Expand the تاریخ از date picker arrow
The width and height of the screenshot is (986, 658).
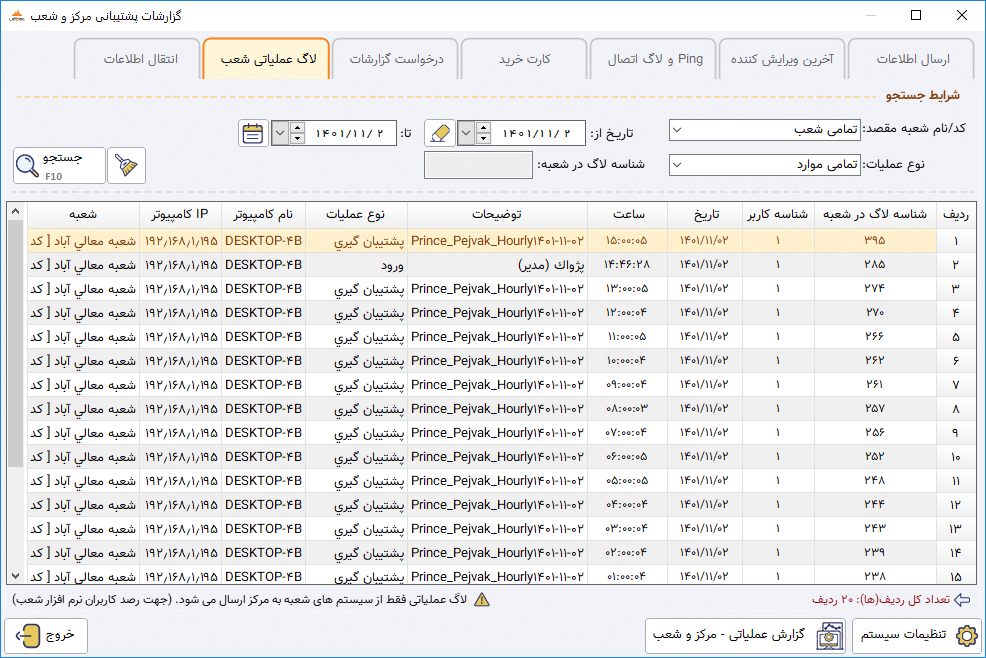(x=466, y=133)
